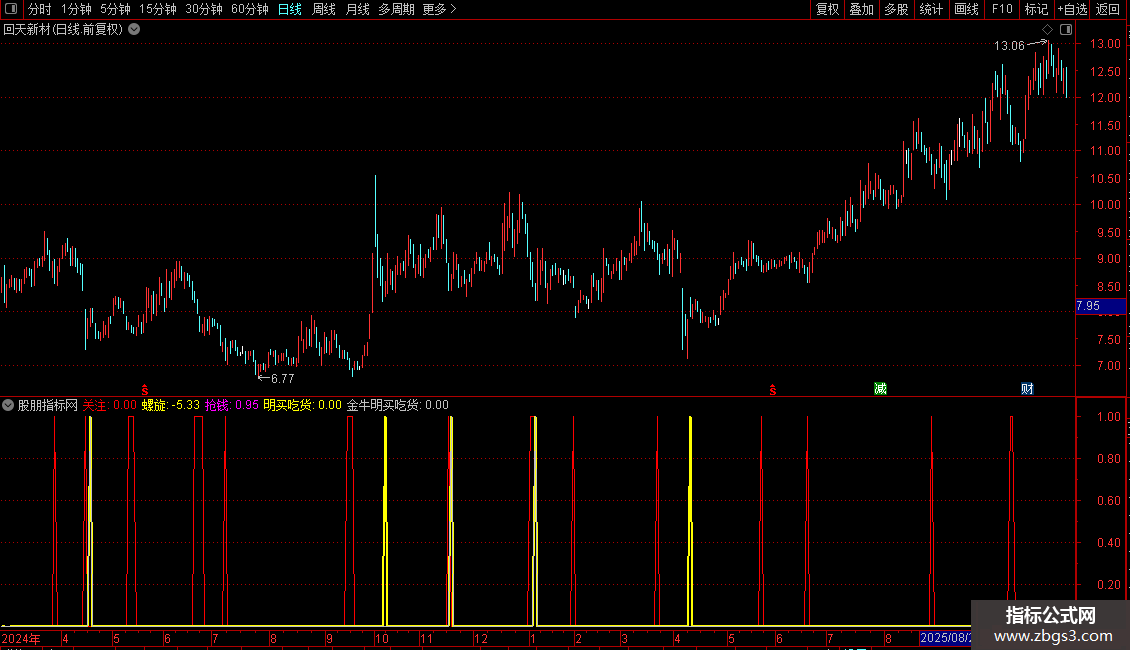Expand the 更多 more periods menu
This screenshot has width=1130, height=650.
(440, 9)
